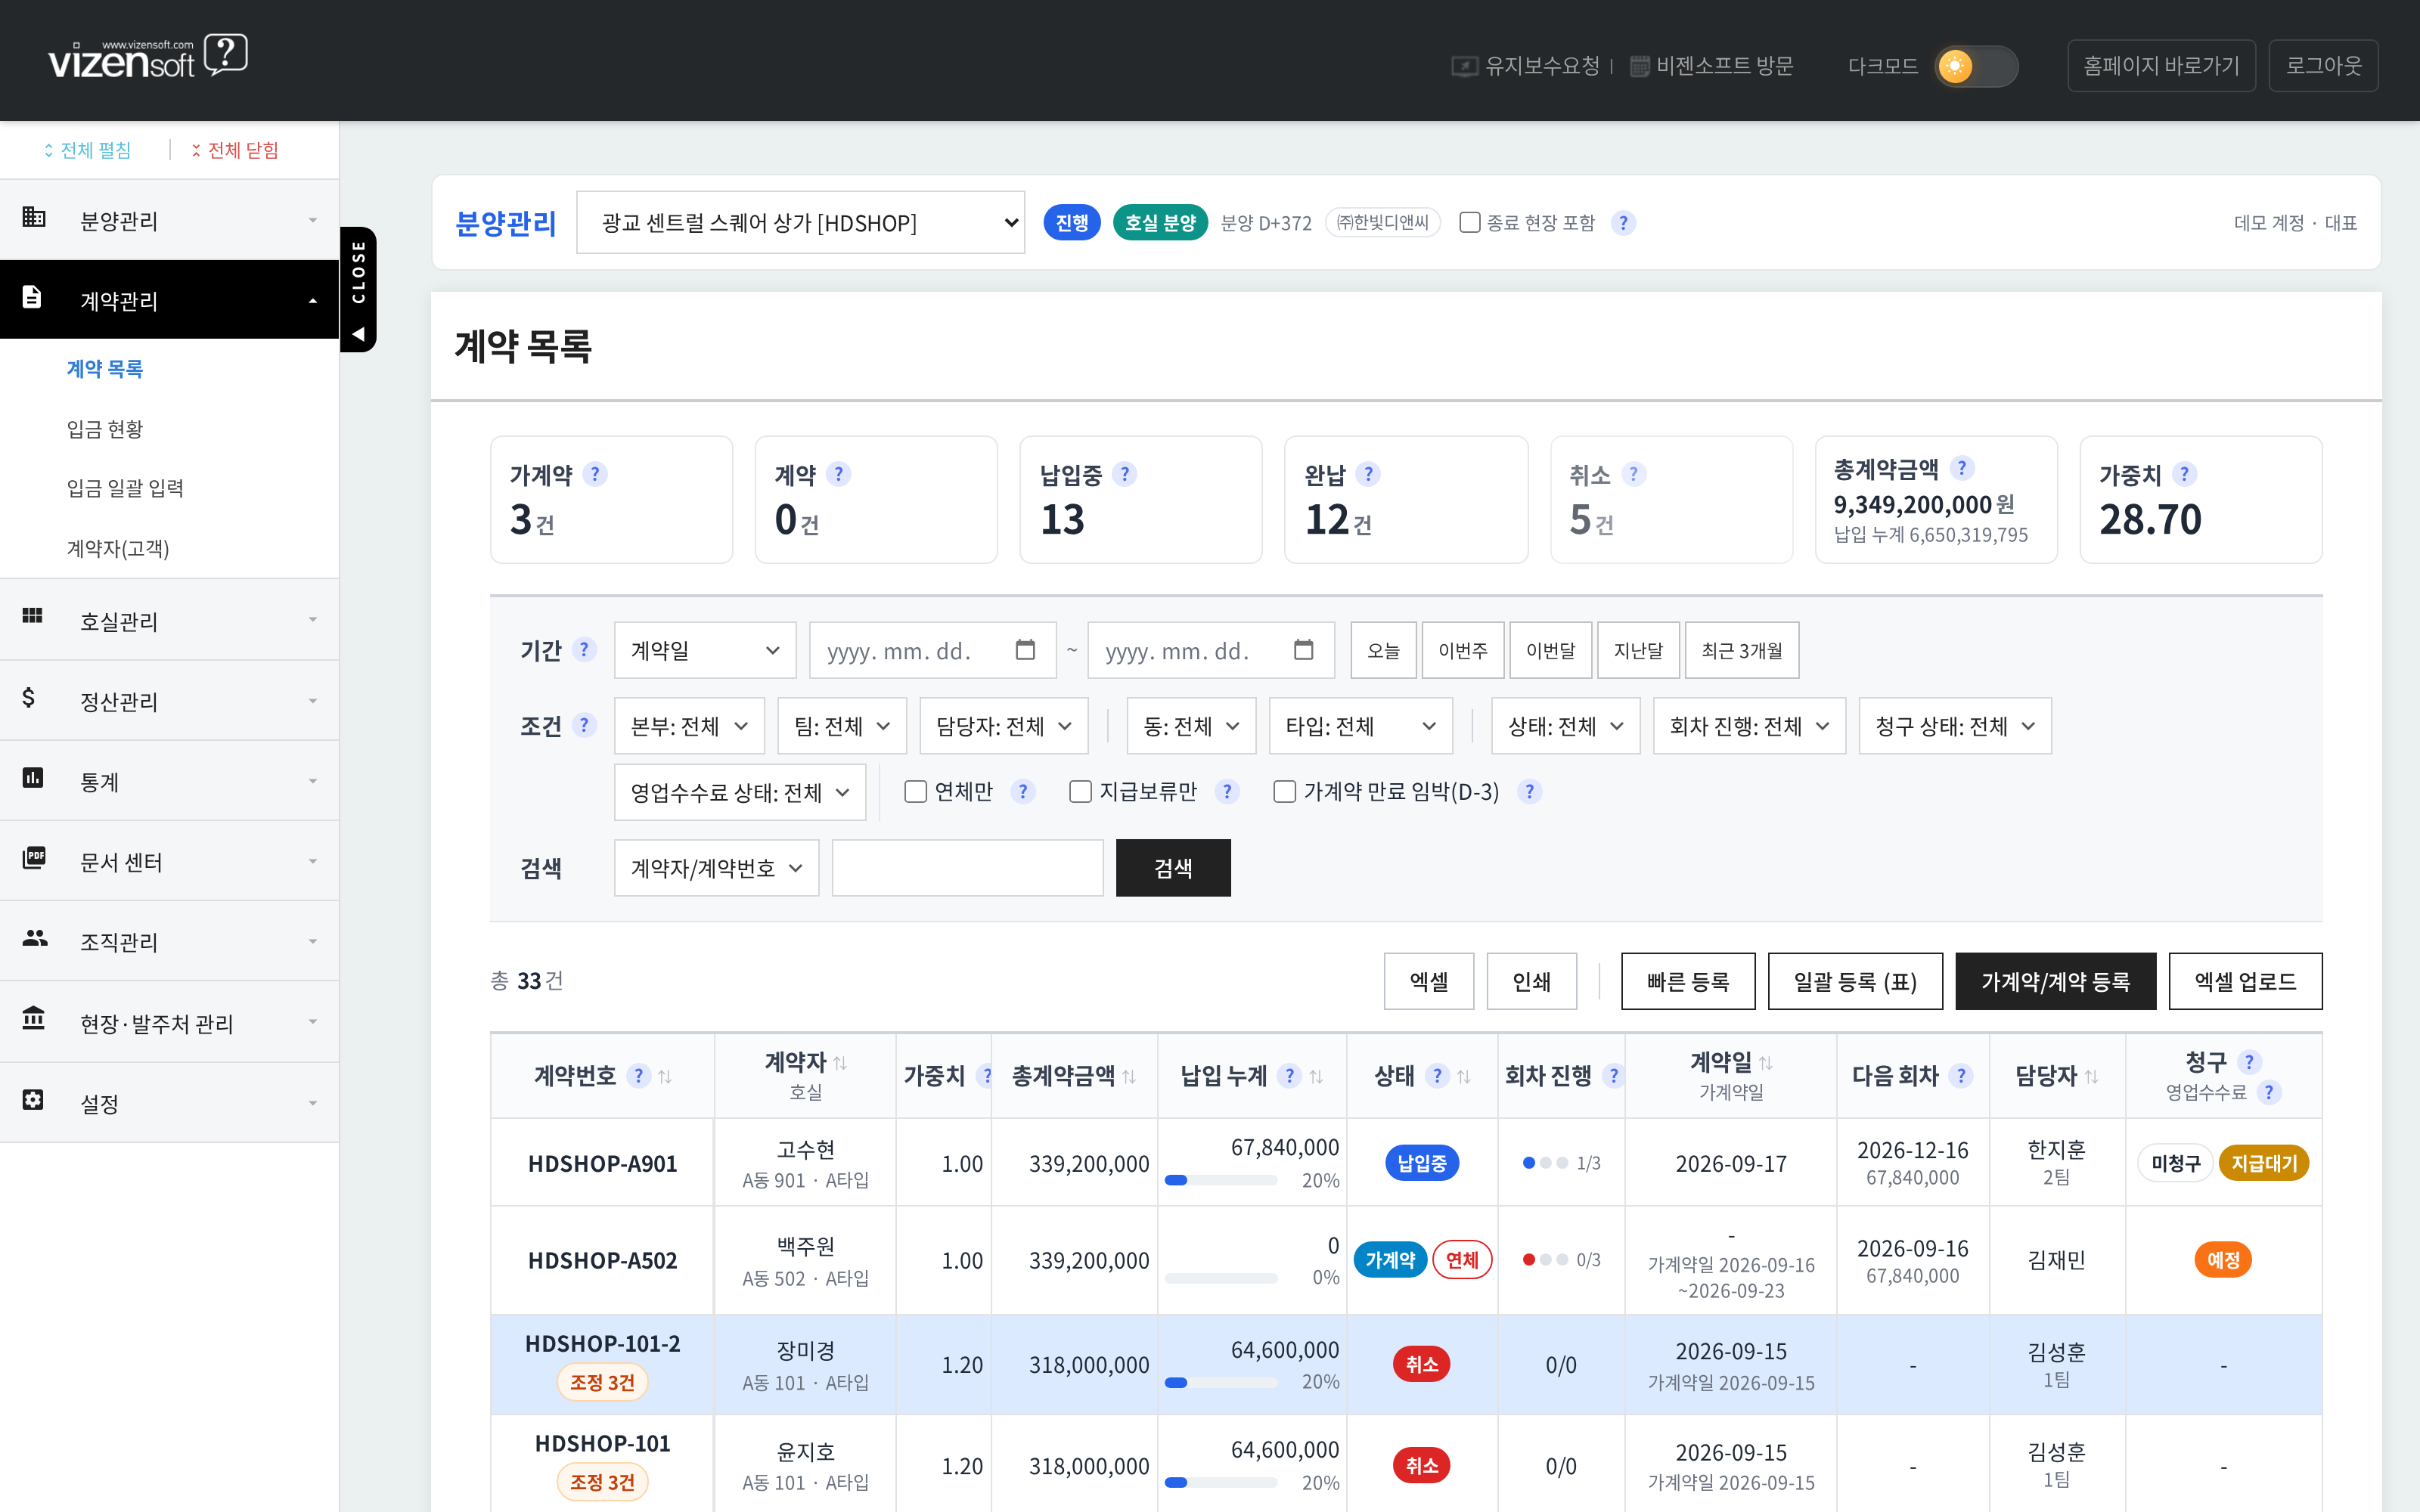Open 계약 목록 submenu item
Image resolution: width=2420 pixels, height=1512 pixels.
point(105,368)
